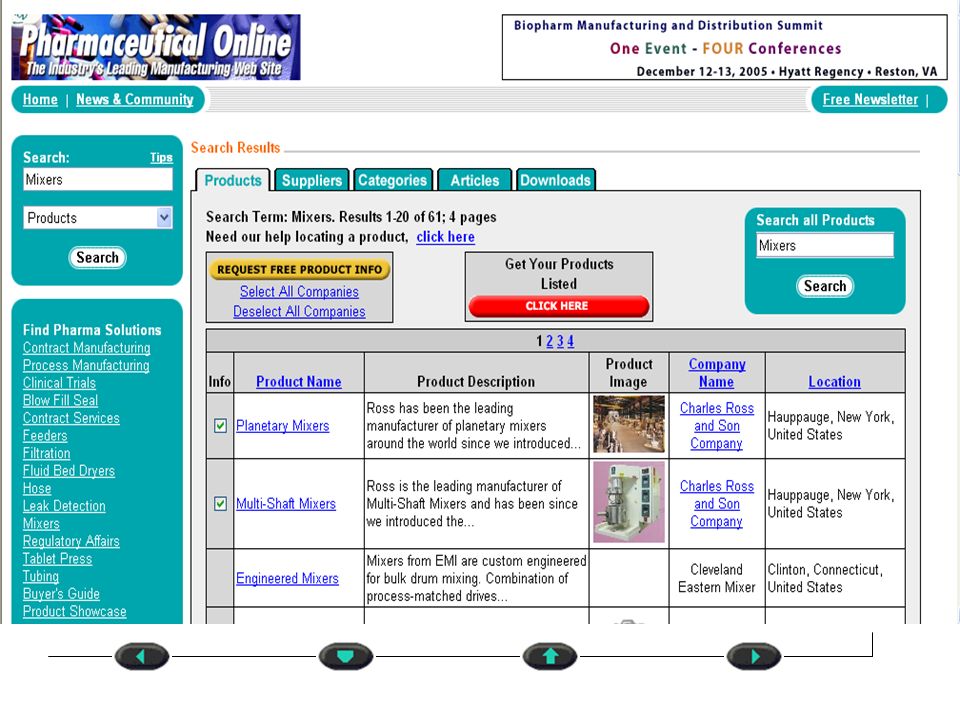Screen dimensions: 960x720
Task: Click the right arrow navigation button
Action: [754, 656]
